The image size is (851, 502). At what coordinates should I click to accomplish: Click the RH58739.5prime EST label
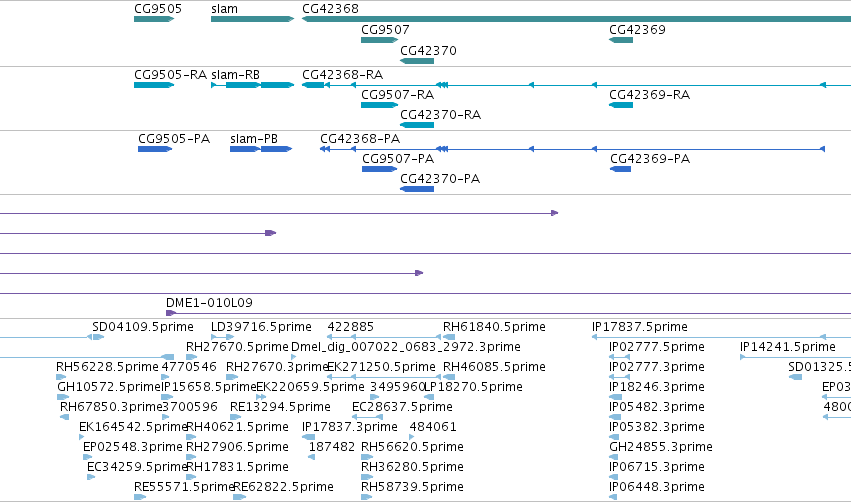pyautogui.click(x=412, y=487)
